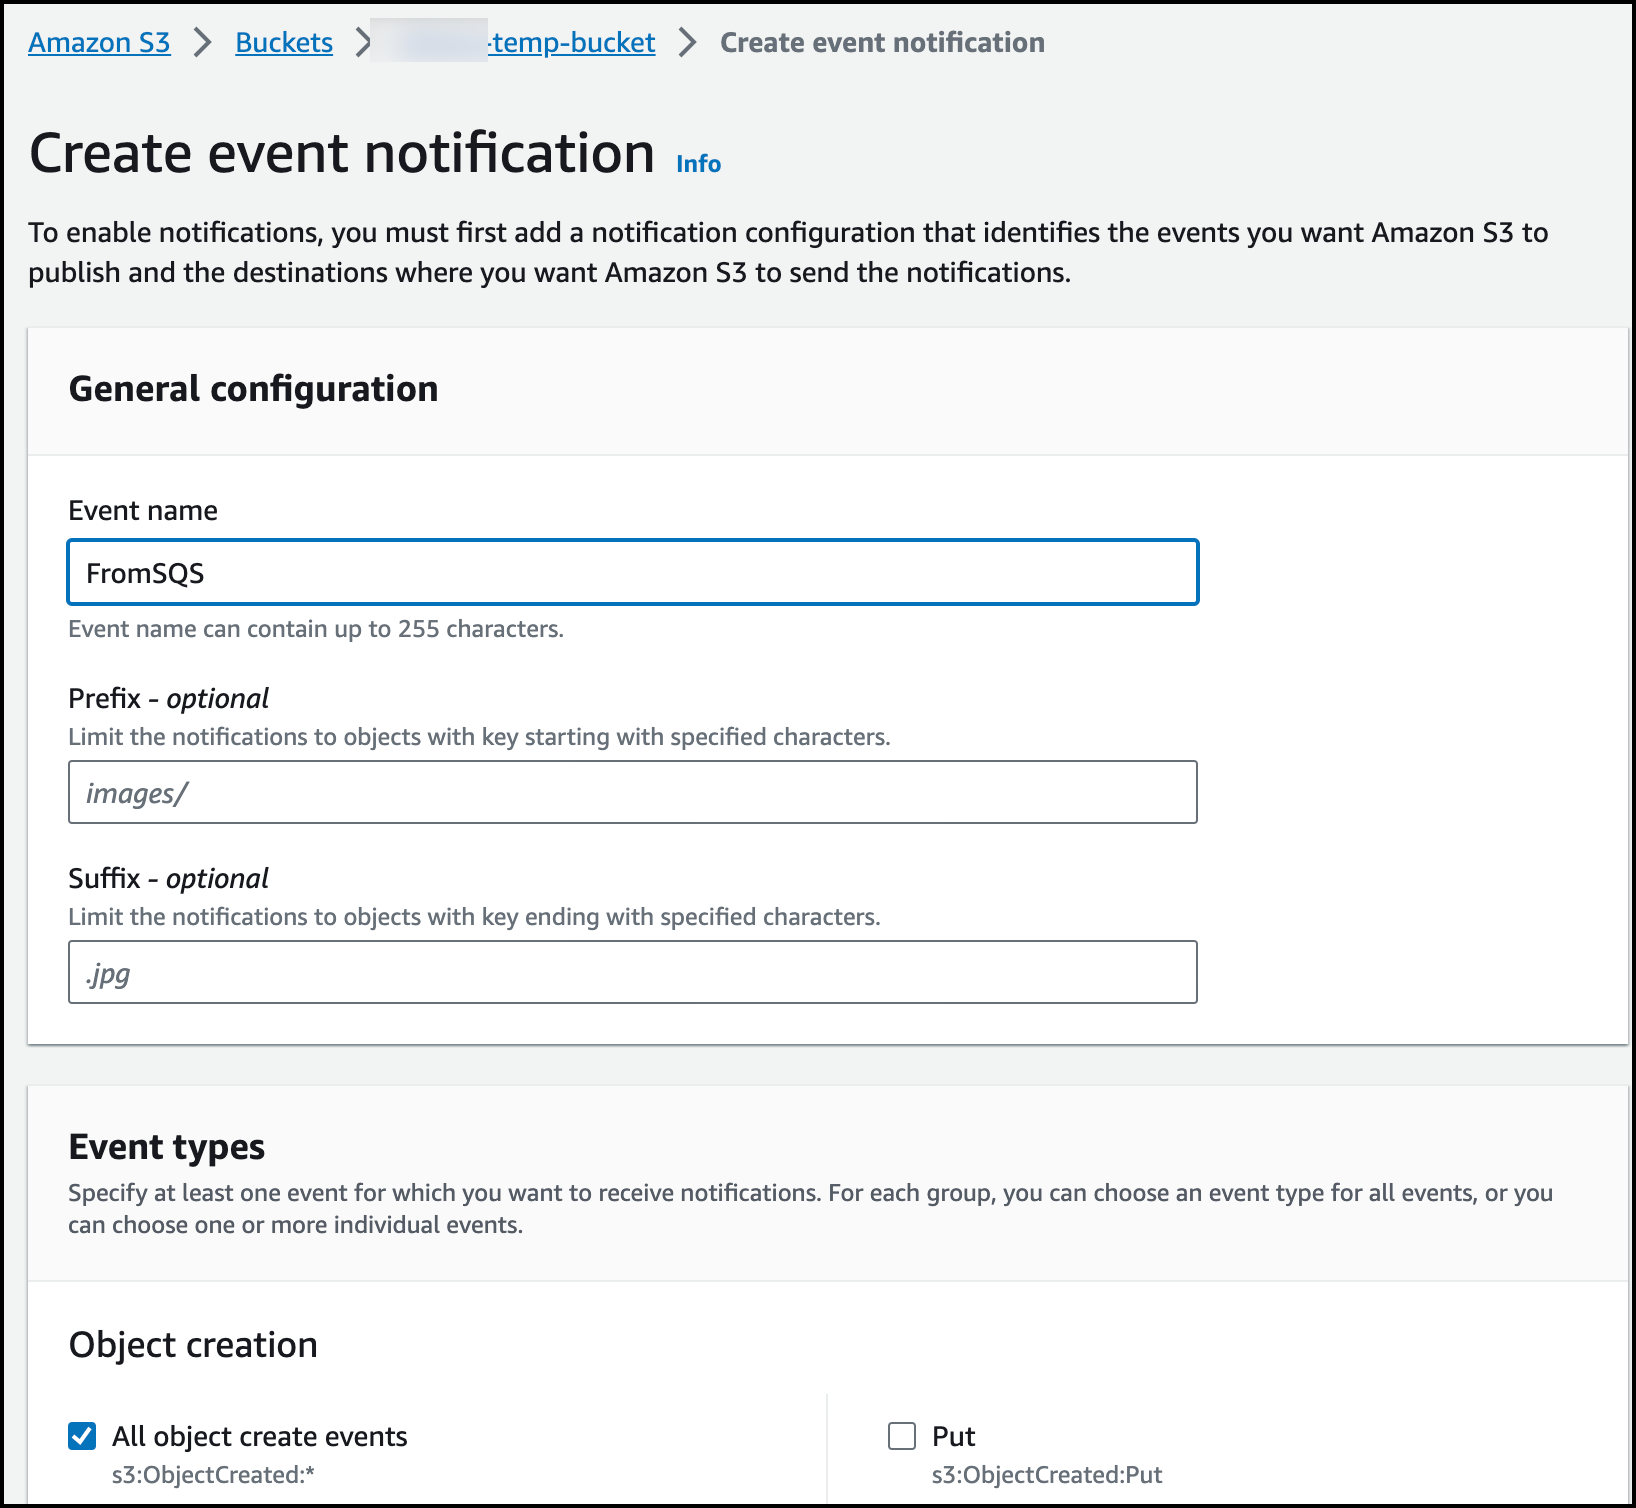Click the 'Suffix - optional' field label
The height and width of the screenshot is (1508, 1636).
168,878
